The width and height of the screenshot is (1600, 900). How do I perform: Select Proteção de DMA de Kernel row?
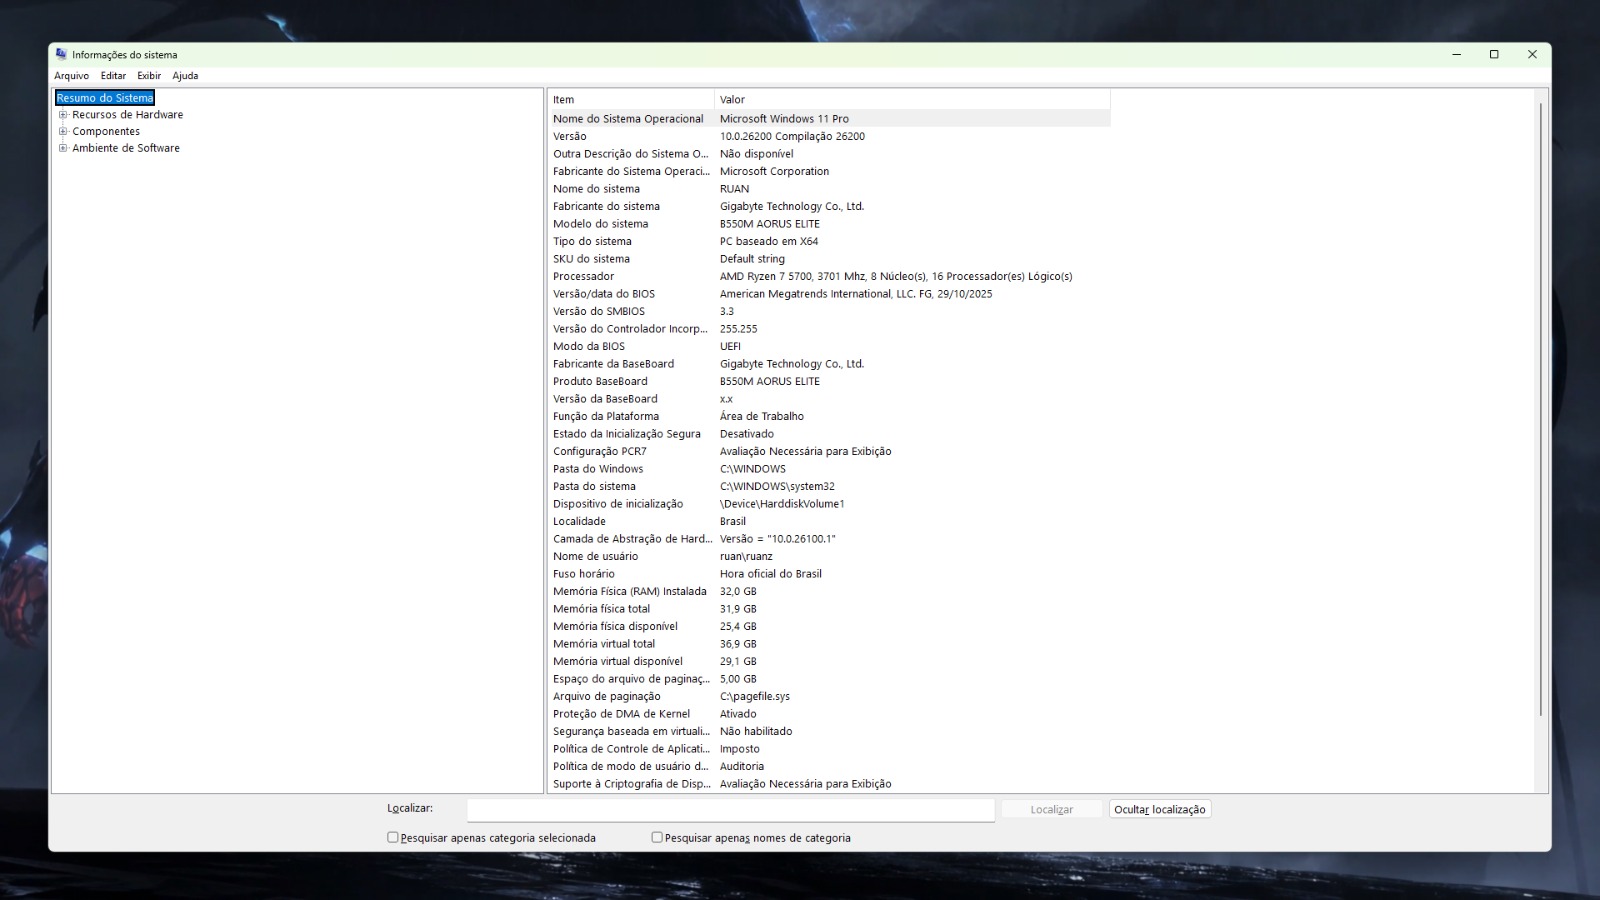pos(829,714)
